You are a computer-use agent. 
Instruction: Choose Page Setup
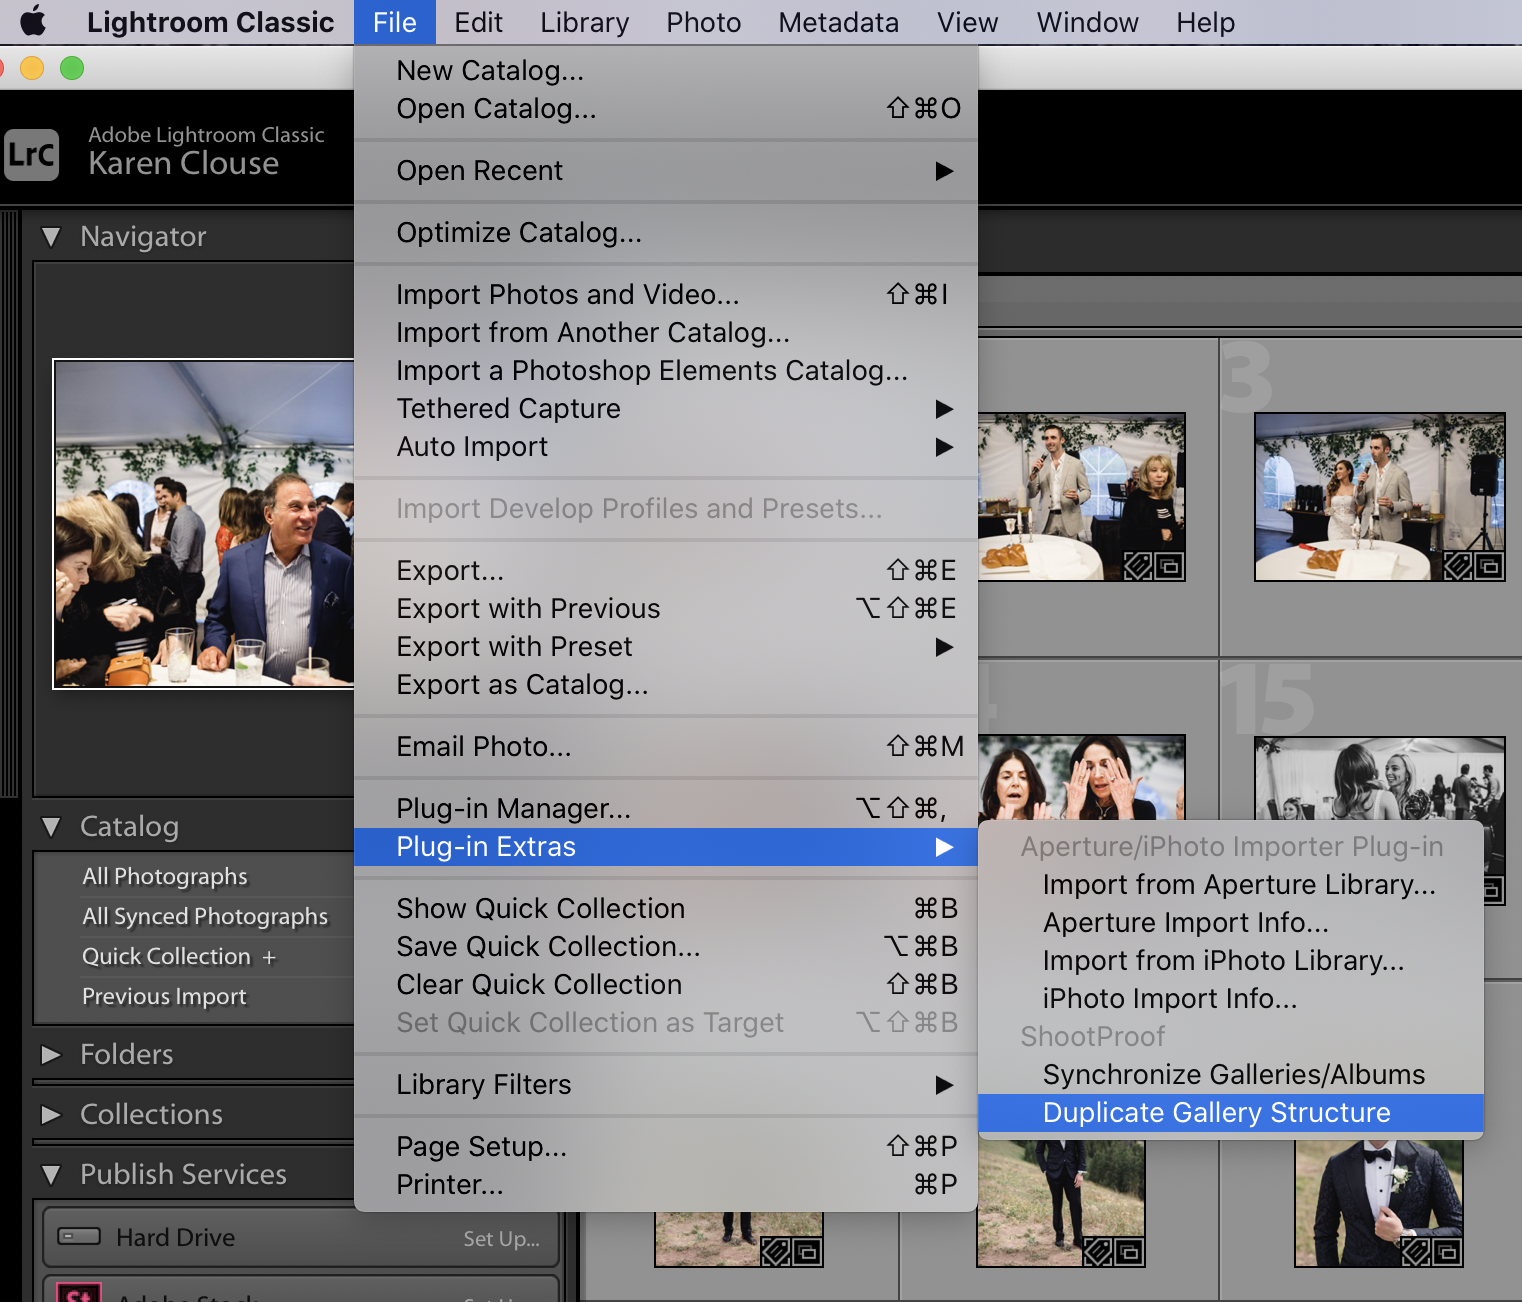coord(666,1147)
